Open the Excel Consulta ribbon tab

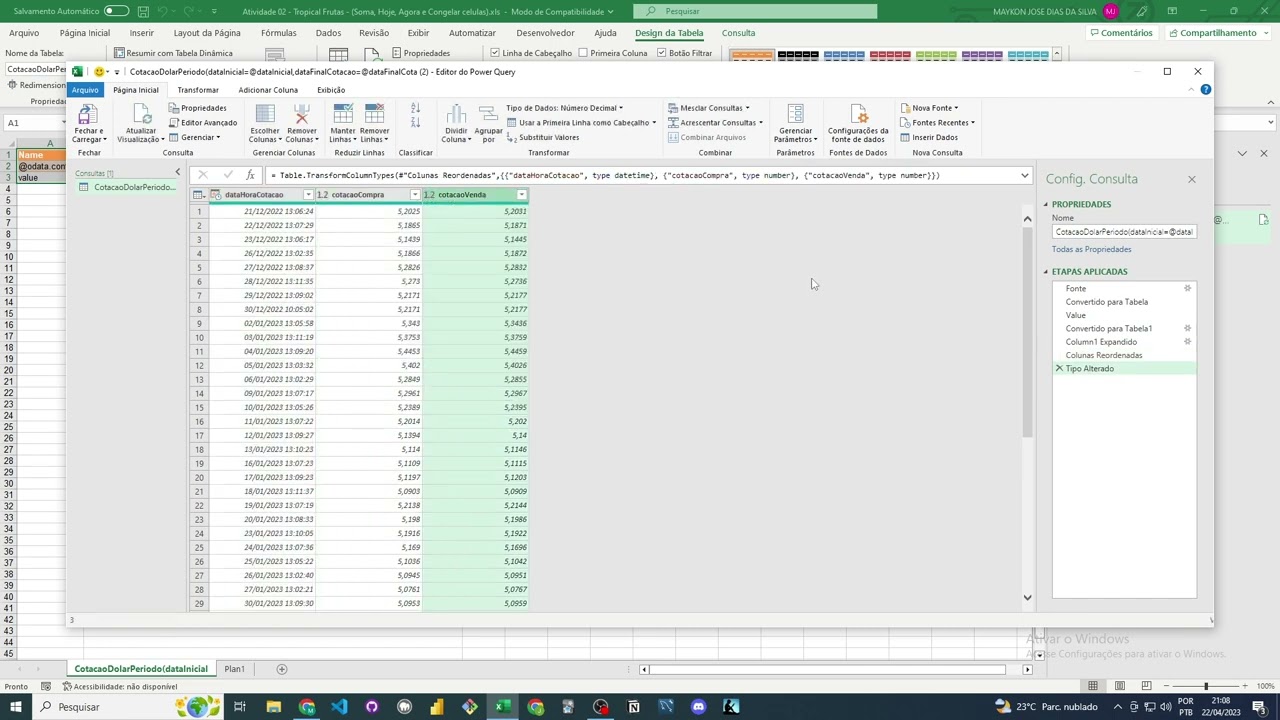[x=738, y=33]
